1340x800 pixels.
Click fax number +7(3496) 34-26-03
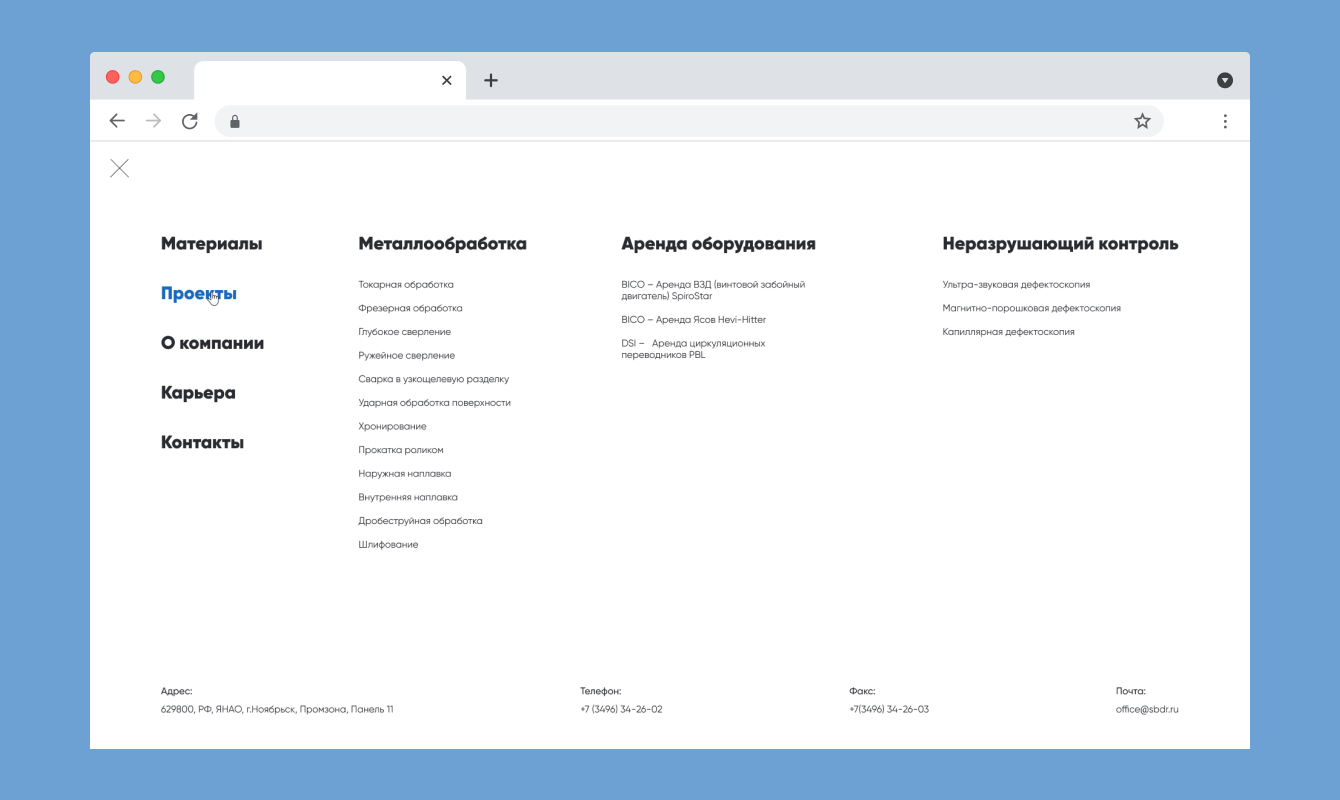(x=889, y=709)
